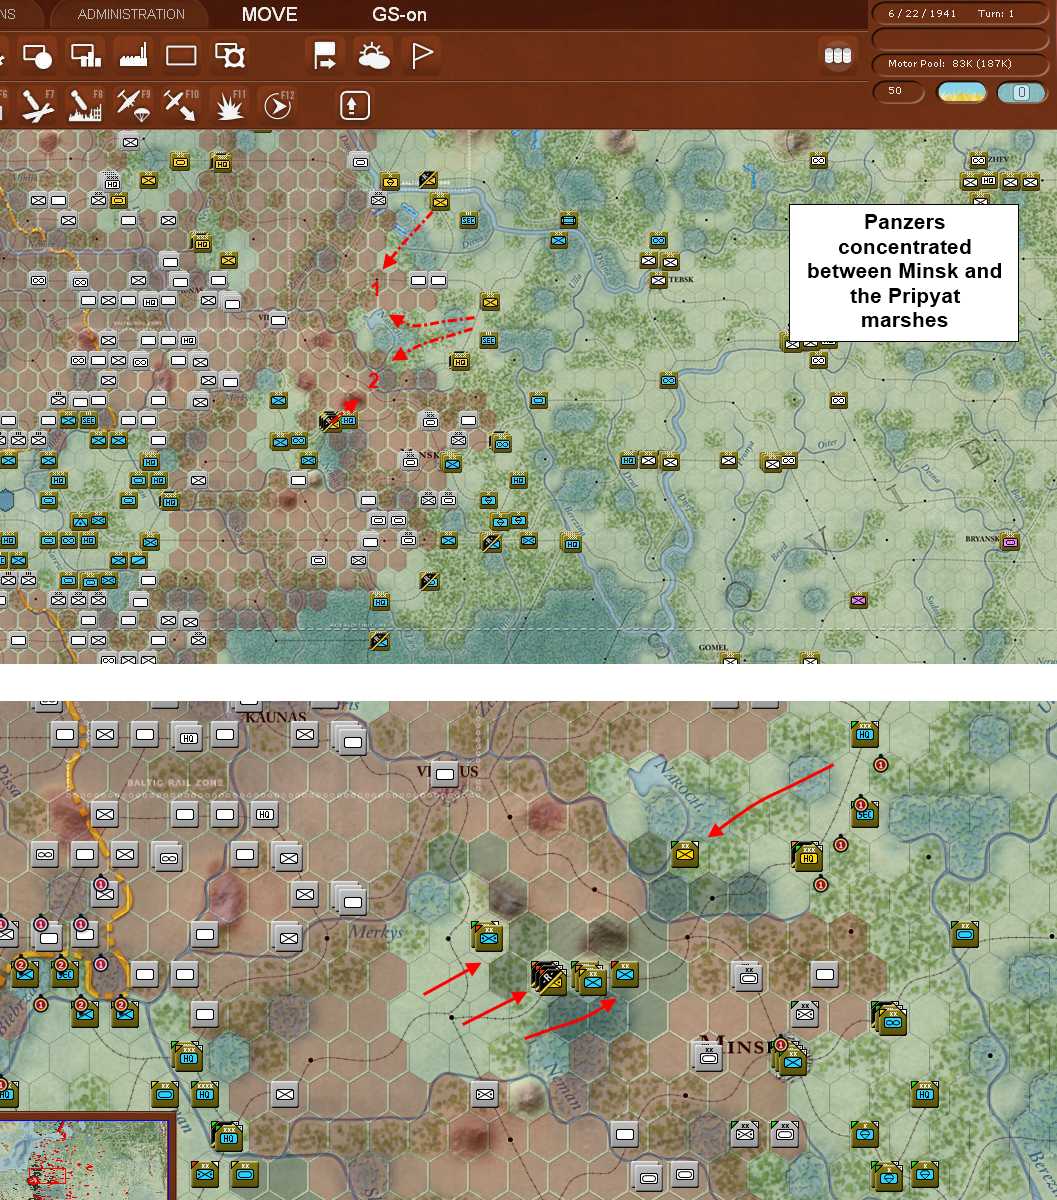Click the unit-with-circle toolbar icon
The image size is (1057, 1200).
(37, 55)
